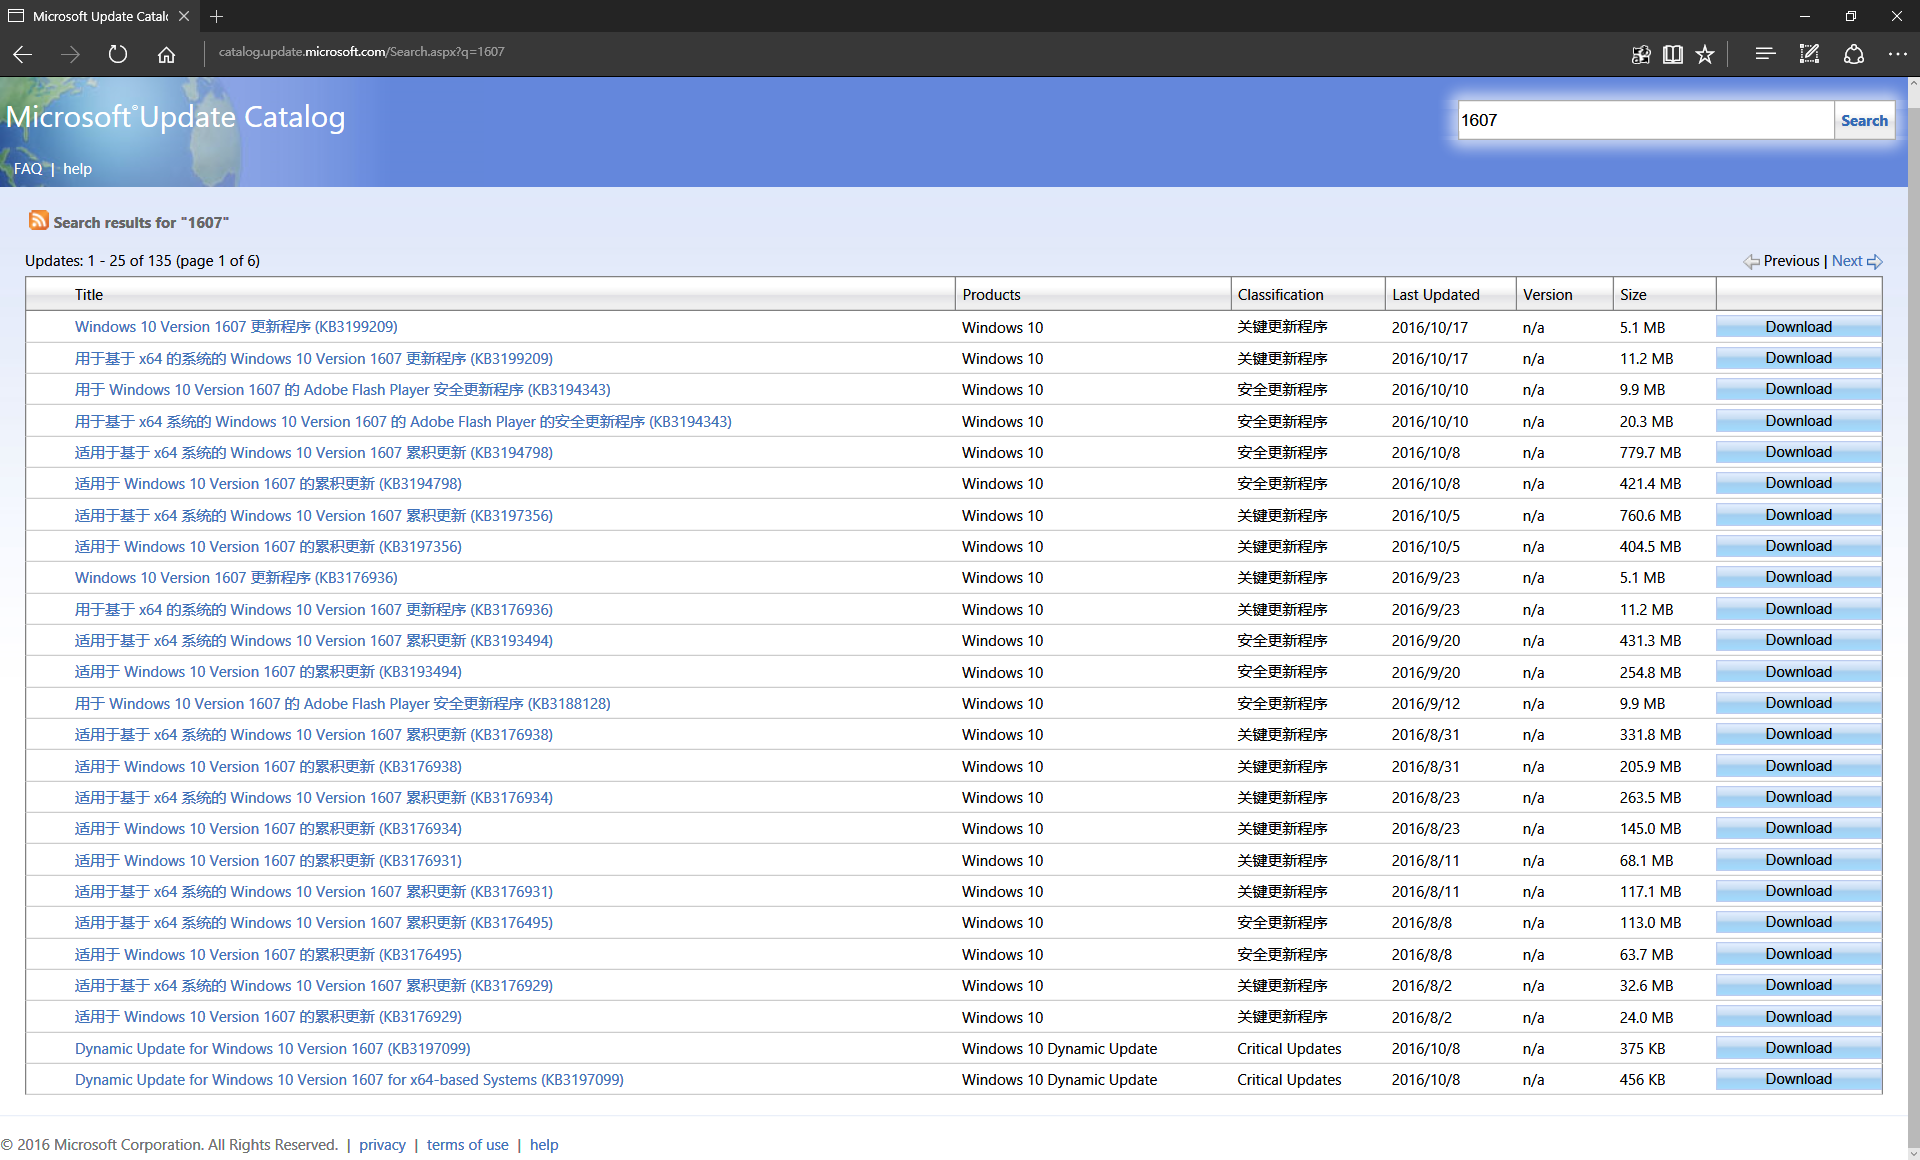Focus the address bar URL

[361, 52]
